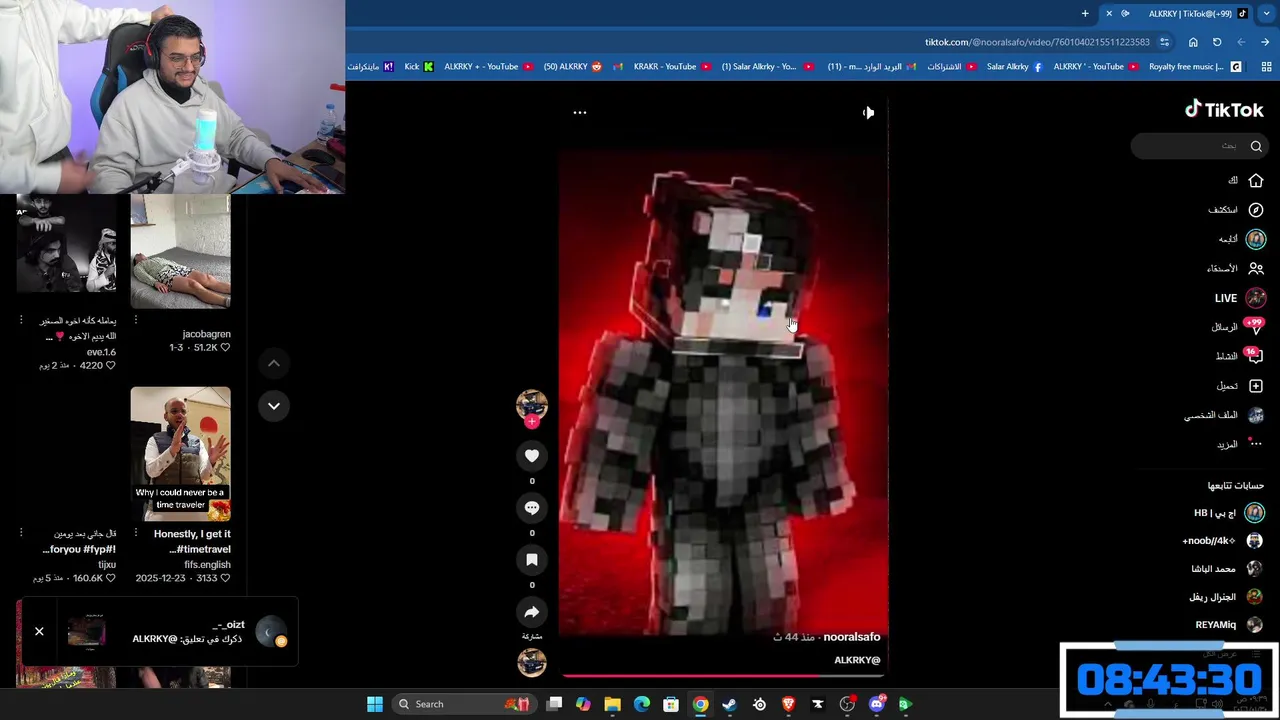The image size is (1280, 720).
Task: Click the TikTok logo
Action: pyautogui.click(x=1224, y=110)
